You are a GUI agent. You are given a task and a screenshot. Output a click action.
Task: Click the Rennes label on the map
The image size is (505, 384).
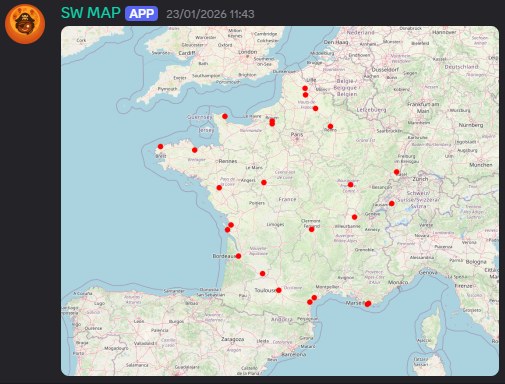point(228,161)
